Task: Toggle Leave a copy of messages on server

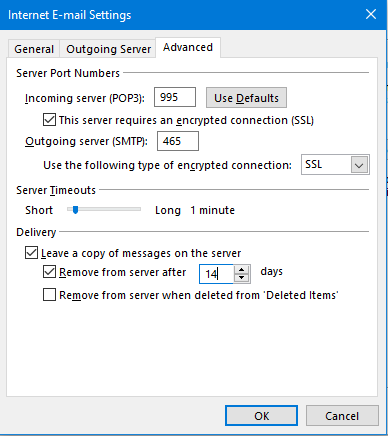Action: (x=31, y=253)
